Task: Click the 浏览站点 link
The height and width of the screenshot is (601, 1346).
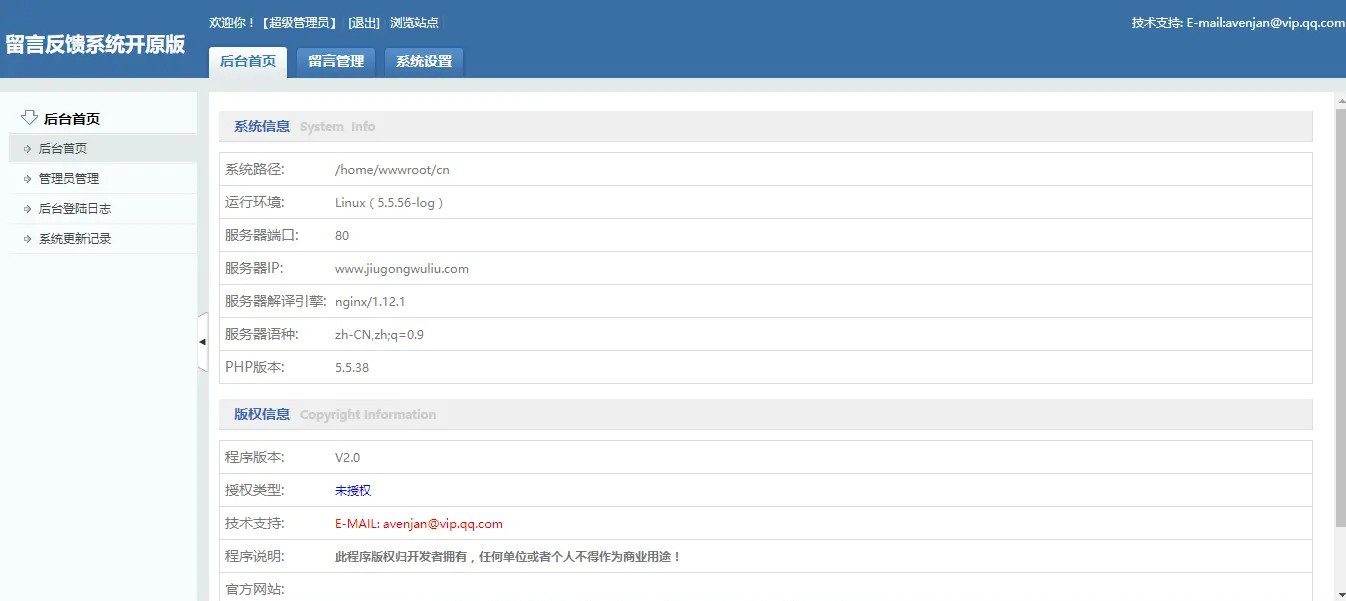Action: point(414,23)
